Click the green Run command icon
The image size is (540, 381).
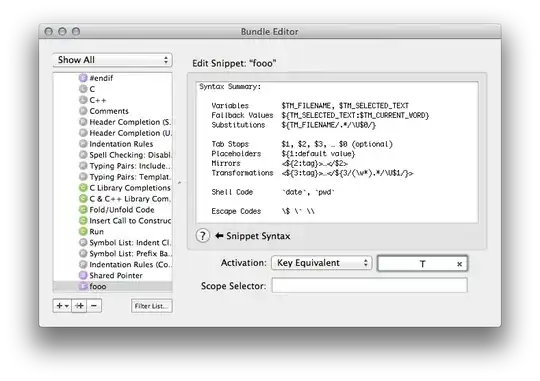[83, 231]
